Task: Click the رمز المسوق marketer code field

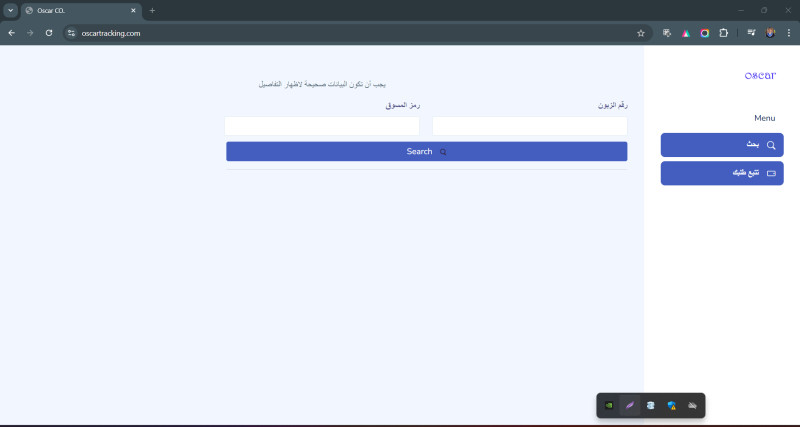Action: pyautogui.click(x=322, y=126)
